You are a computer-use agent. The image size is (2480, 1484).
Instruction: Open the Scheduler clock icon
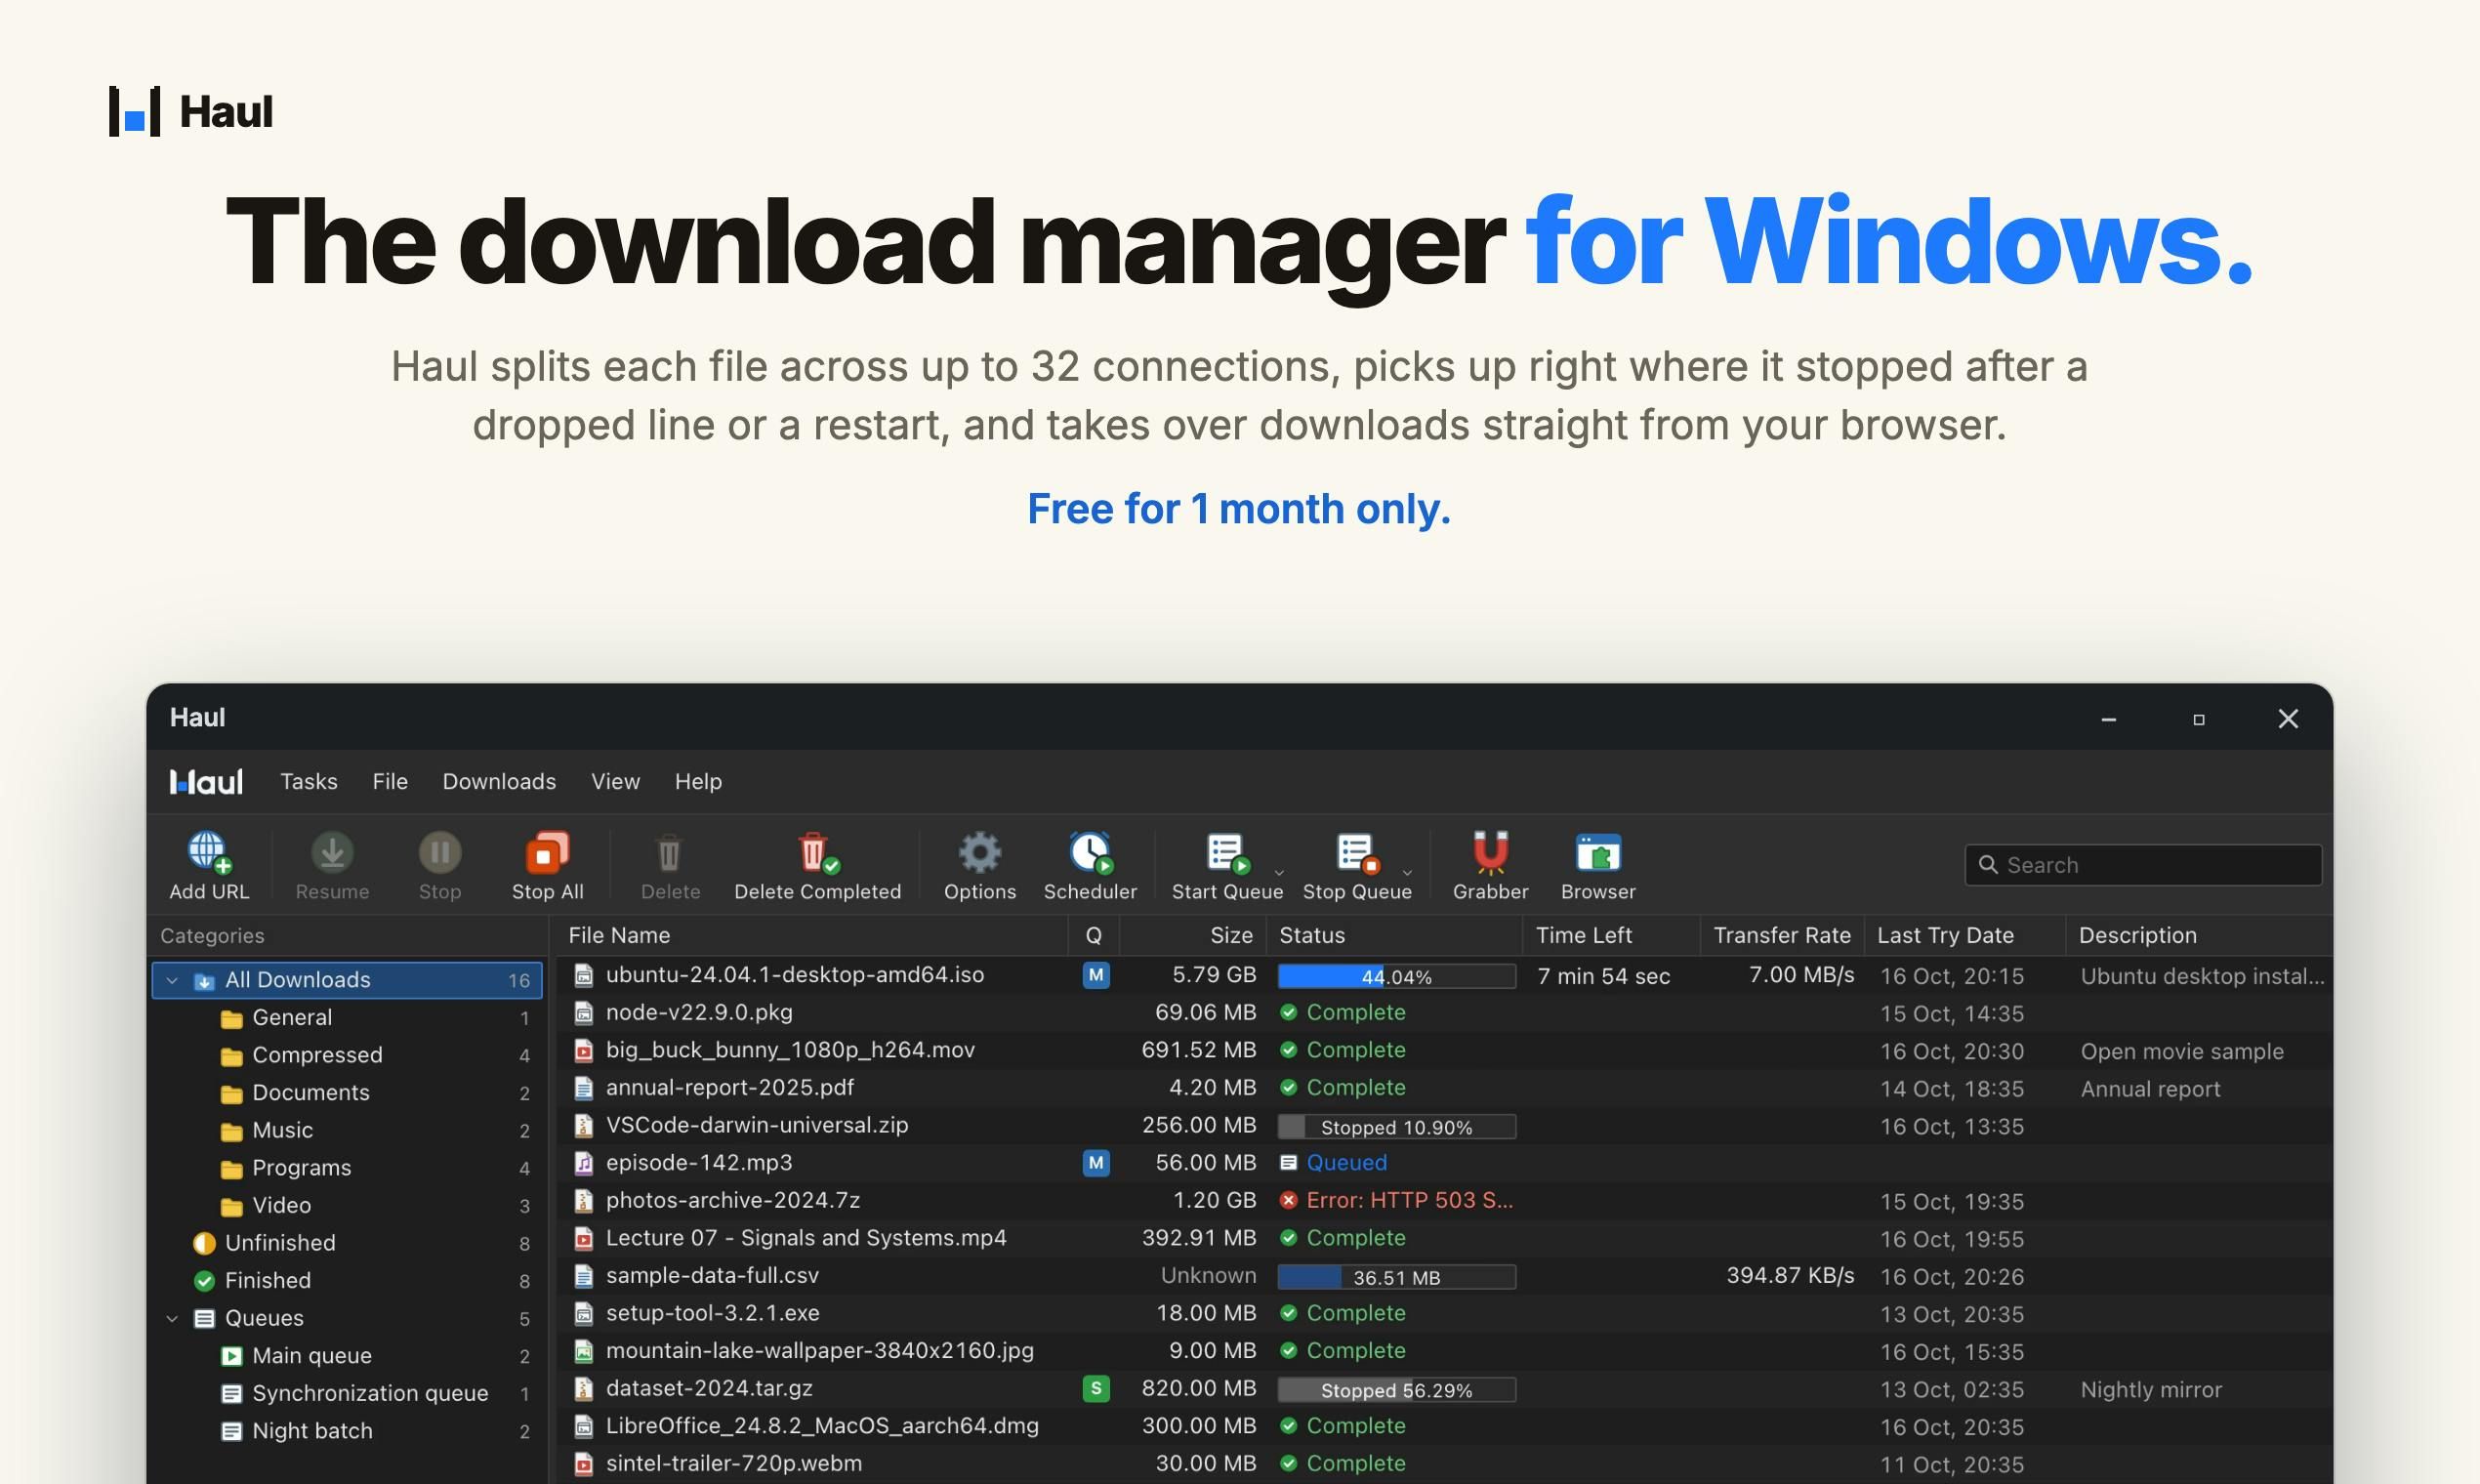pos(1090,853)
